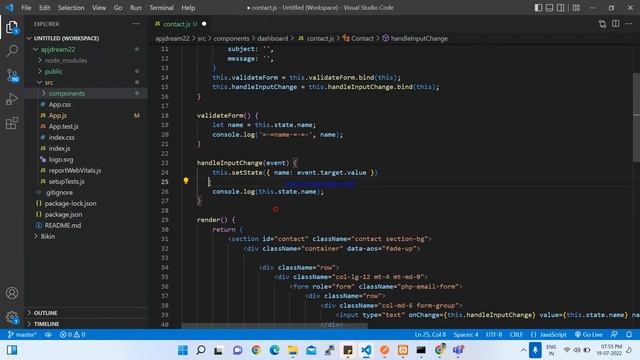Click the CRLF end-of-line selector
This screenshot has width=640, height=360.
516,334
